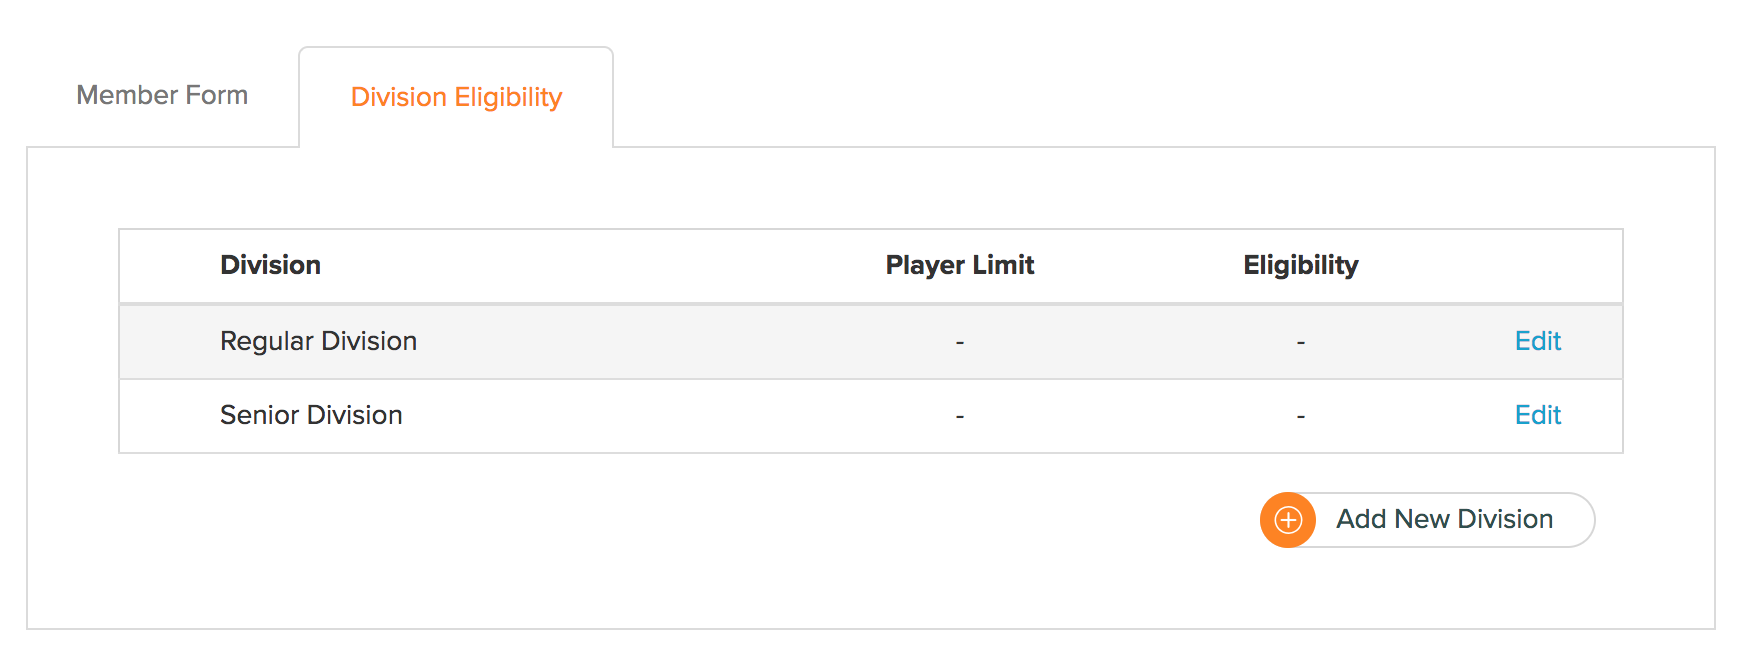The width and height of the screenshot is (1750, 664).
Task: Select the Division Eligibility tab
Action: click(x=456, y=97)
